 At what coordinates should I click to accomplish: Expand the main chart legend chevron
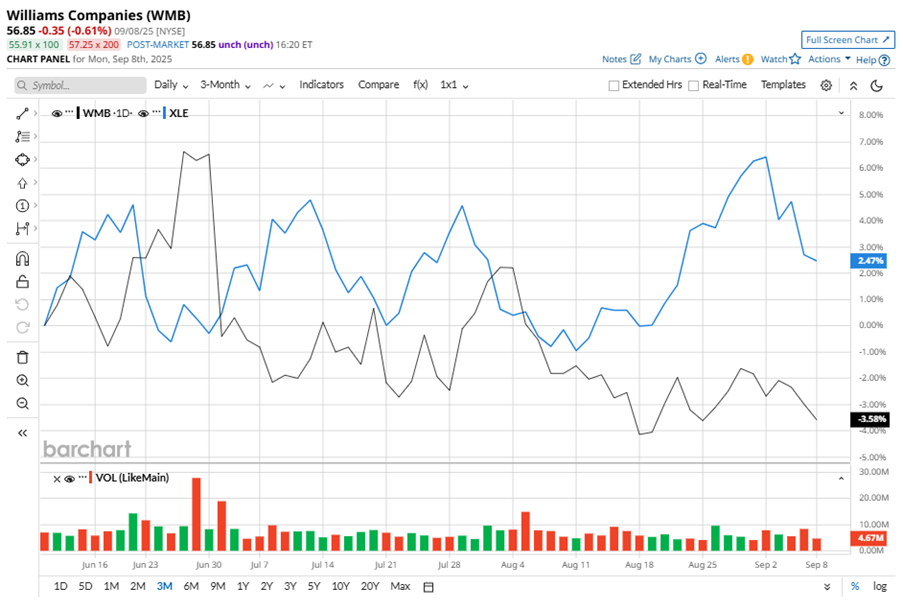coord(841,113)
